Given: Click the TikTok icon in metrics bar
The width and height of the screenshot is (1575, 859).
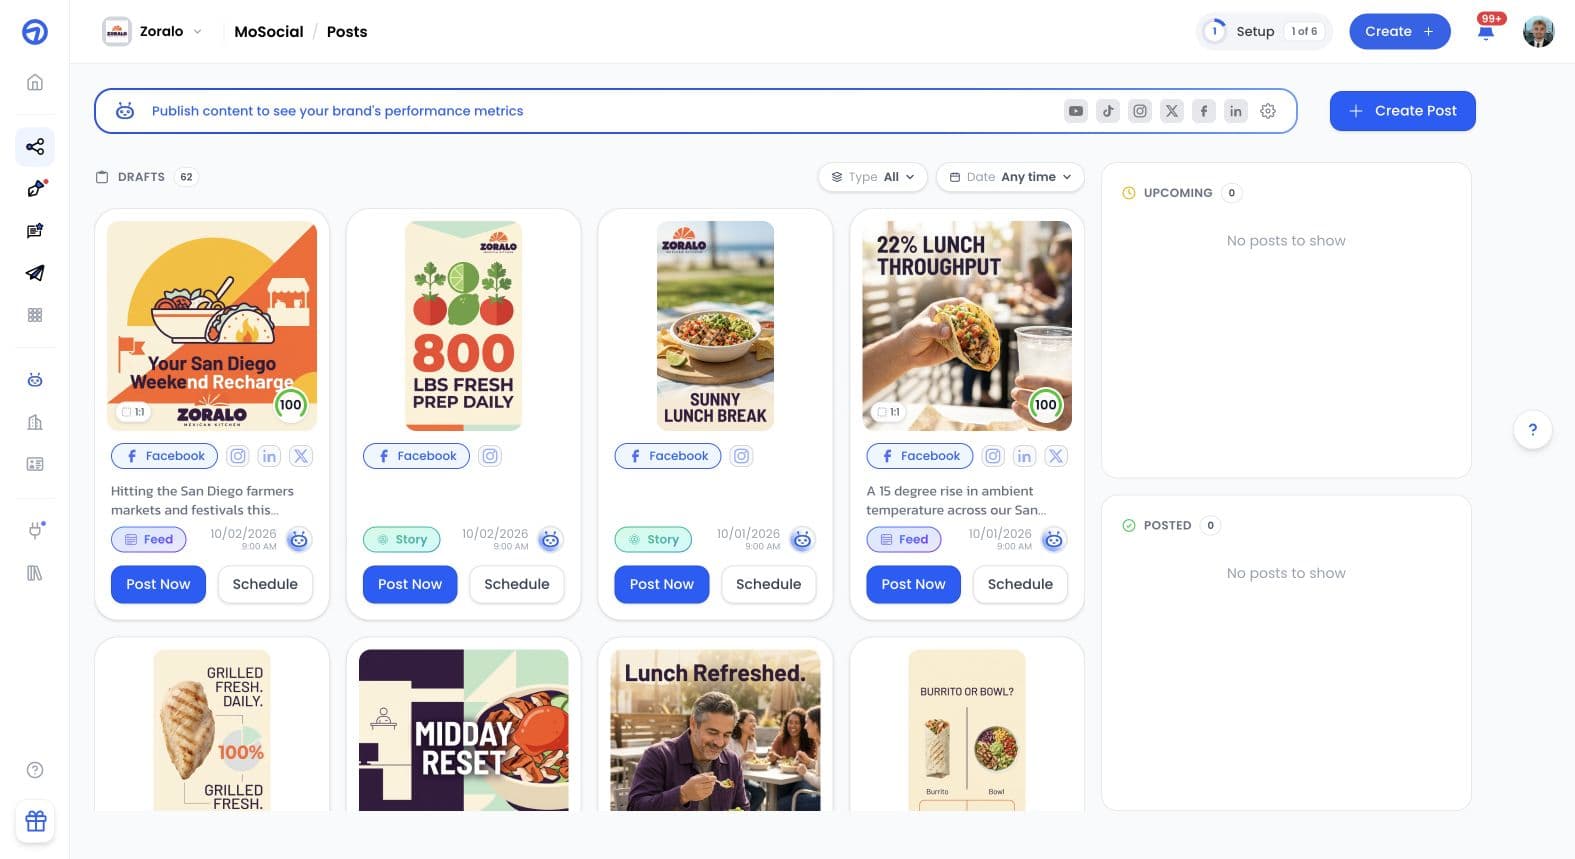Looking at the screenshot, I should click(x=1108, y=111).
